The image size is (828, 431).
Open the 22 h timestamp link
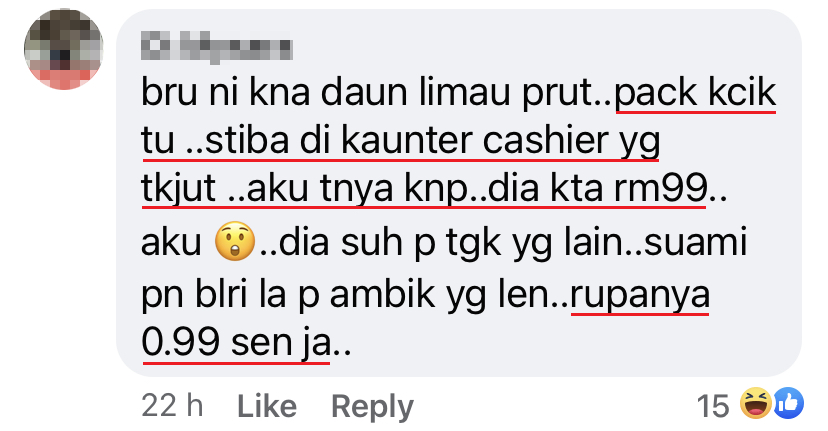coord(172,406)
